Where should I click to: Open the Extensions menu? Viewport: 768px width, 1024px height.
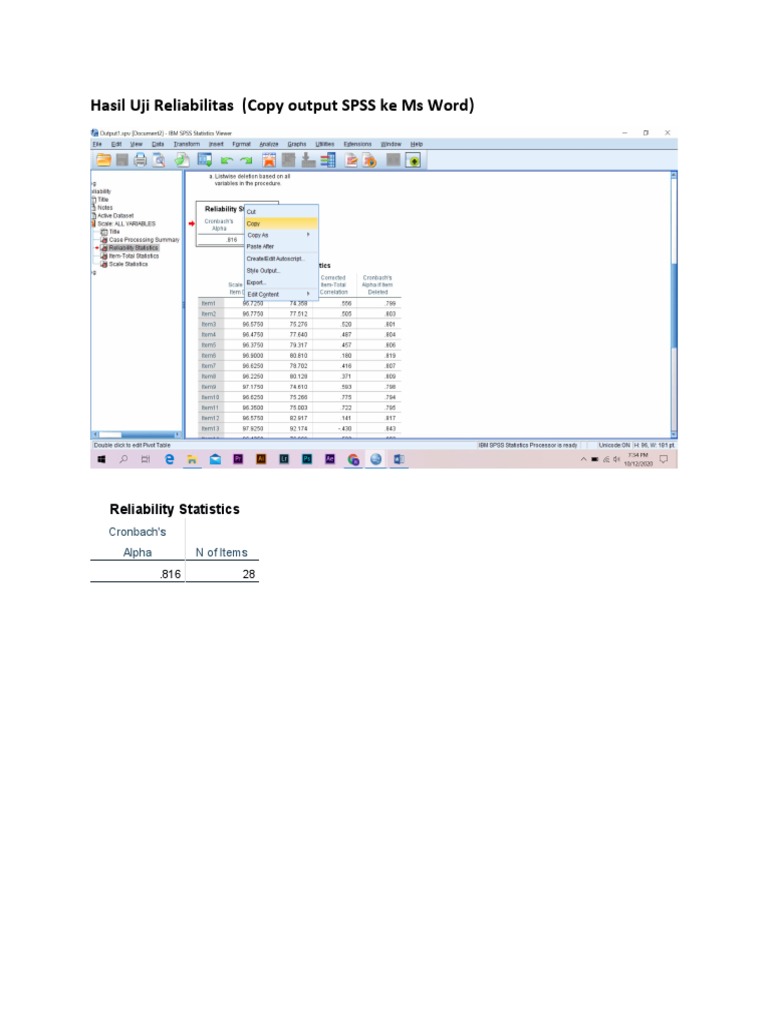(357, 144)
